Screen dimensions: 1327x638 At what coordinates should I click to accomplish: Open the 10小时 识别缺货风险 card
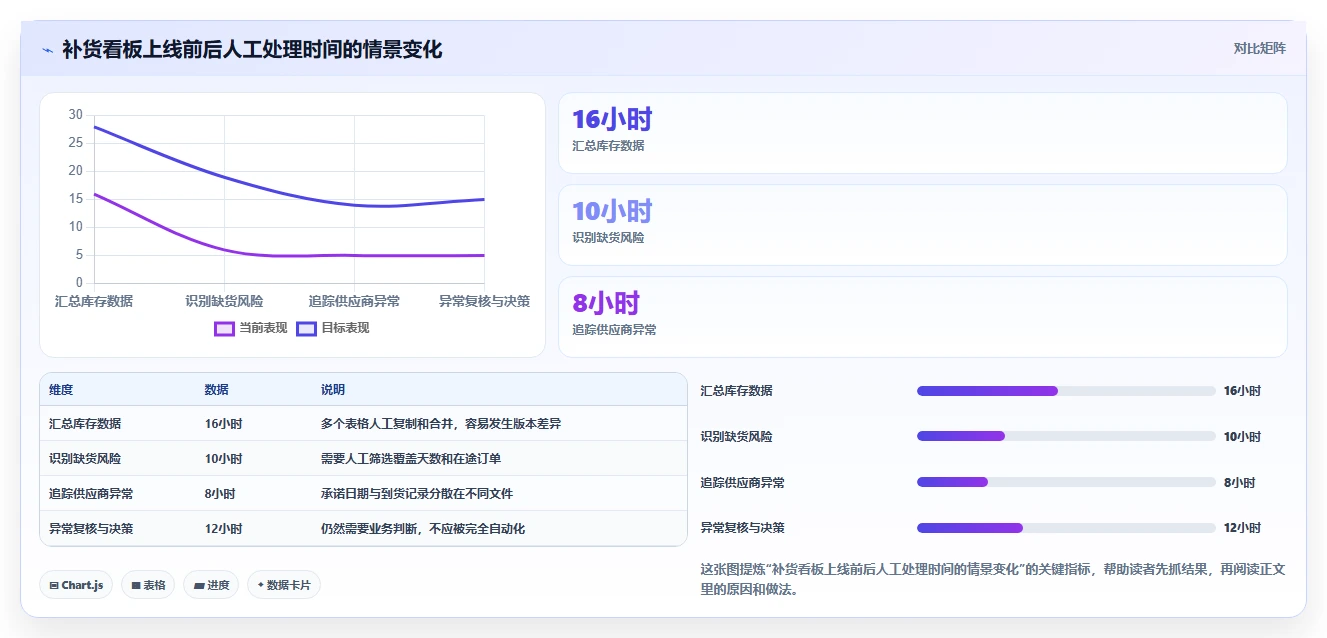[922, 225]
